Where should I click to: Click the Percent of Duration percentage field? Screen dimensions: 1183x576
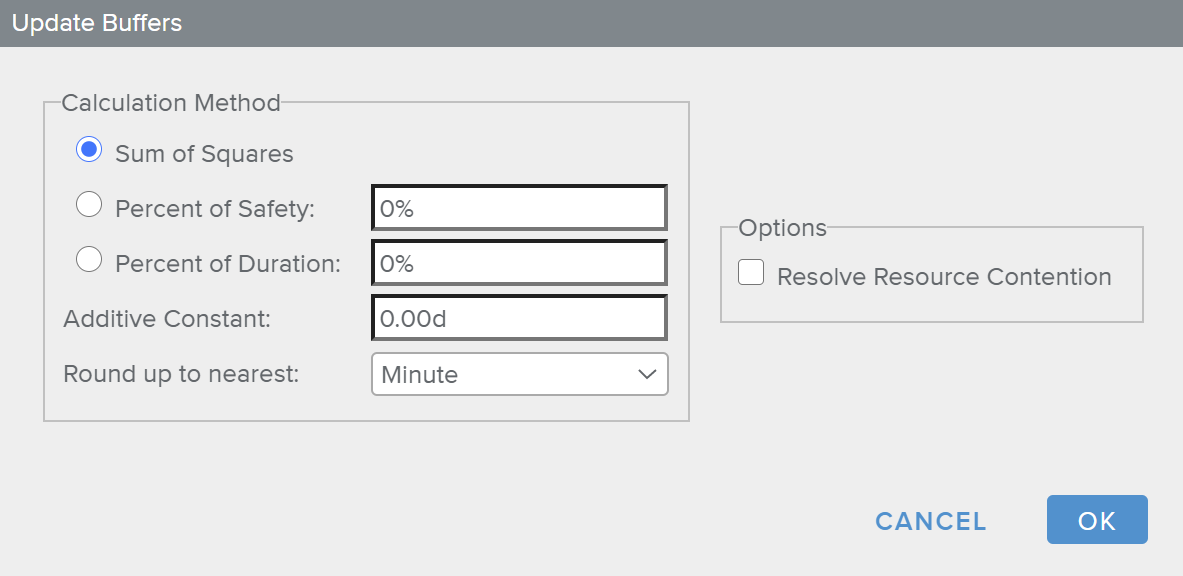click(519, 262)
